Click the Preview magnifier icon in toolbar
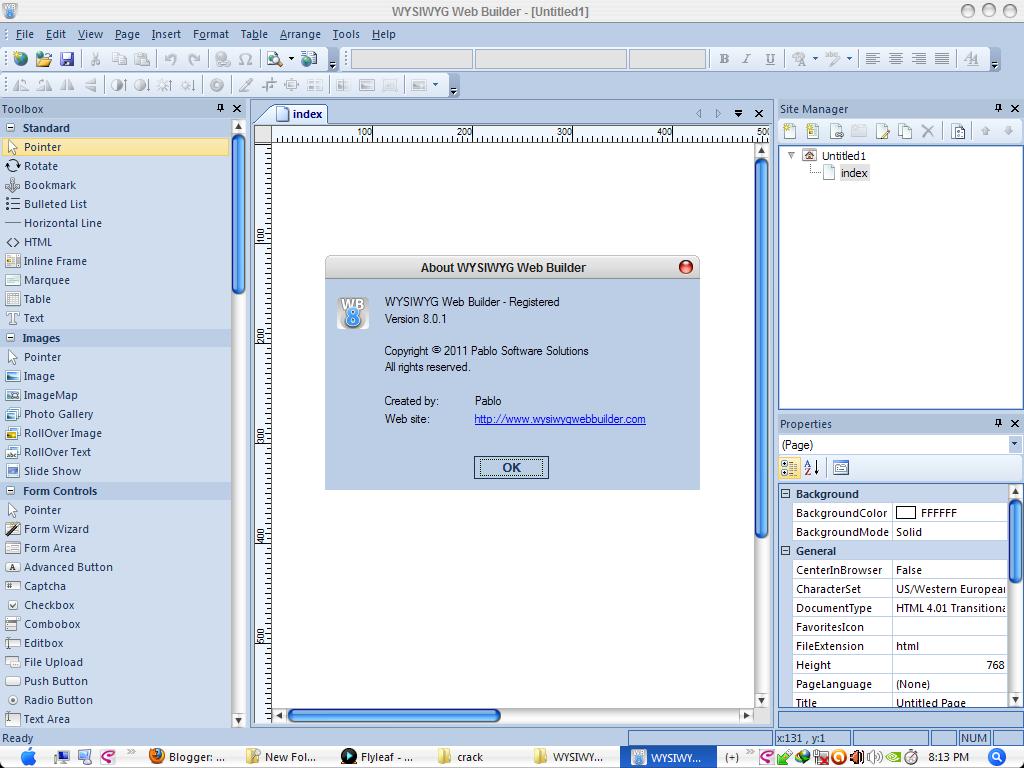The image size is (1024, 768). 275,59
